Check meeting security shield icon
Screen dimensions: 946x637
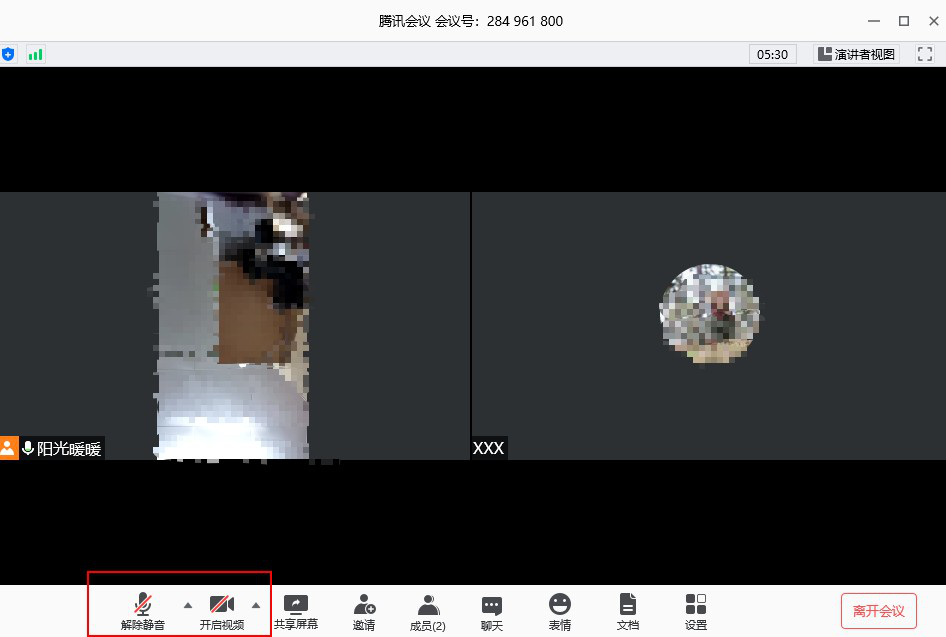[x=8, y=54]
